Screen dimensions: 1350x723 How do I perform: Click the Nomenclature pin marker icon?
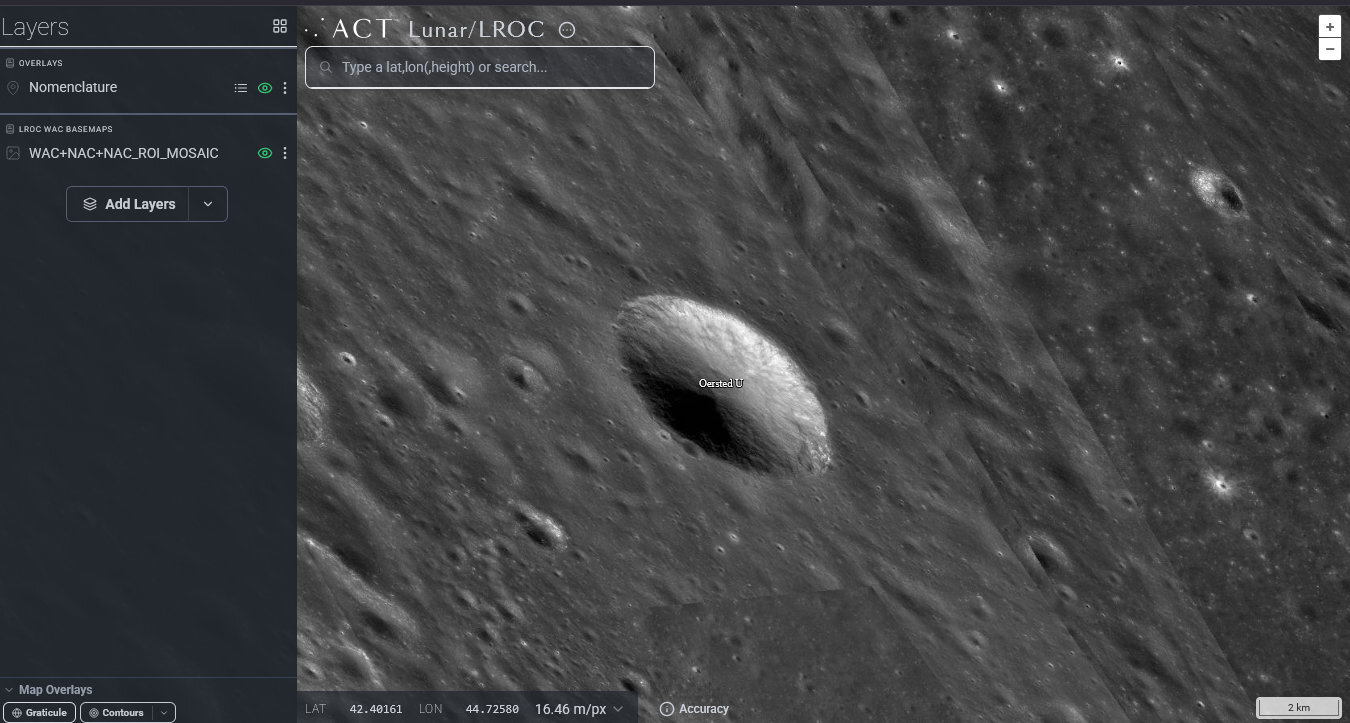click(13, 88)
